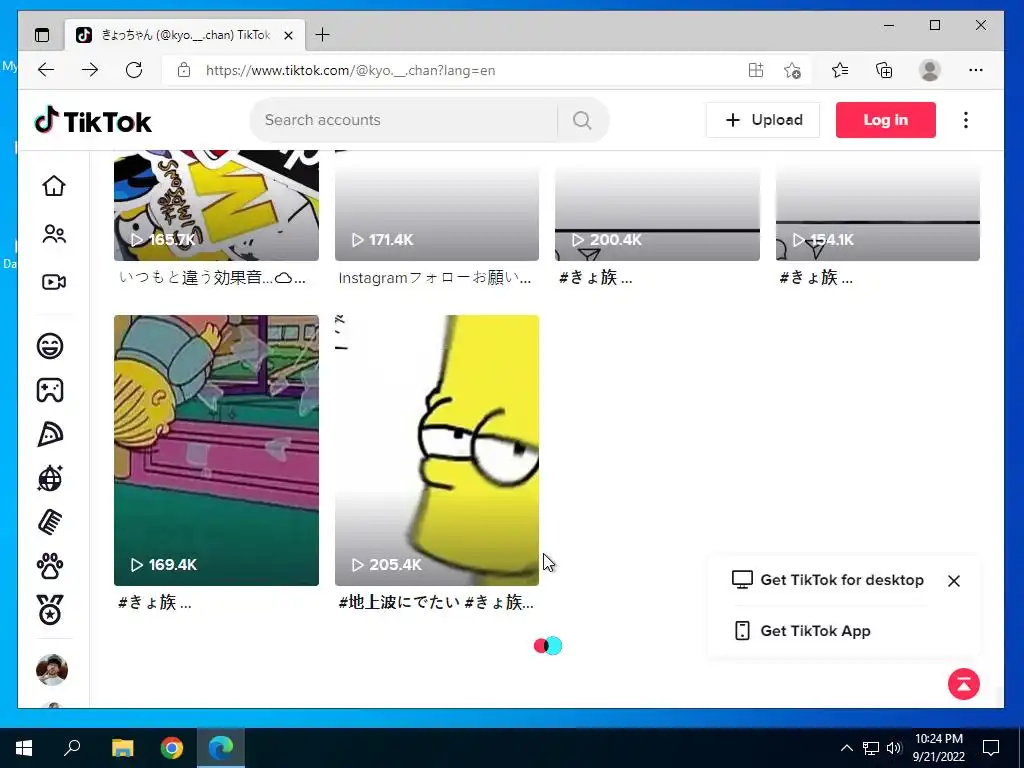Open Google Chrome from taskbar

(x=172, y=748)
